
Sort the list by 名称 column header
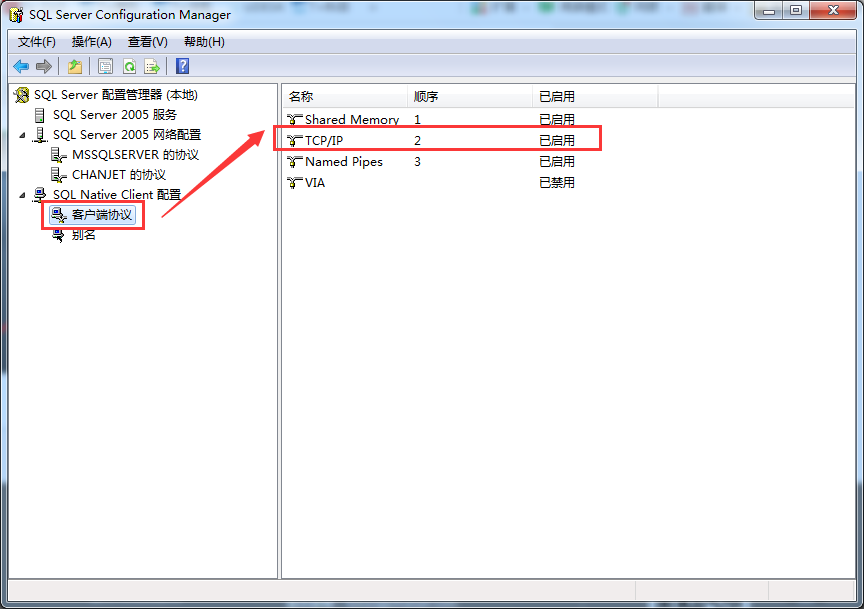pyautogui.click(x=345, y=96)
